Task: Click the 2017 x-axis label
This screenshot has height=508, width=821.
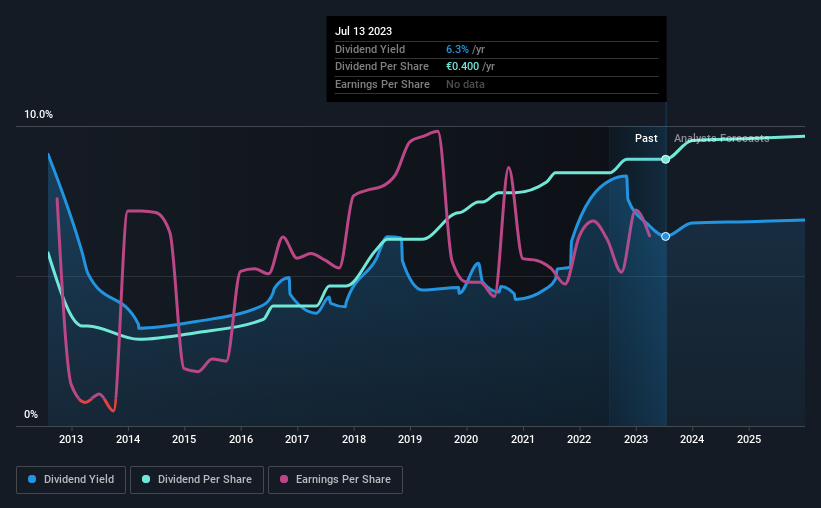Action: pyautogui.click(x=297, y=439)
